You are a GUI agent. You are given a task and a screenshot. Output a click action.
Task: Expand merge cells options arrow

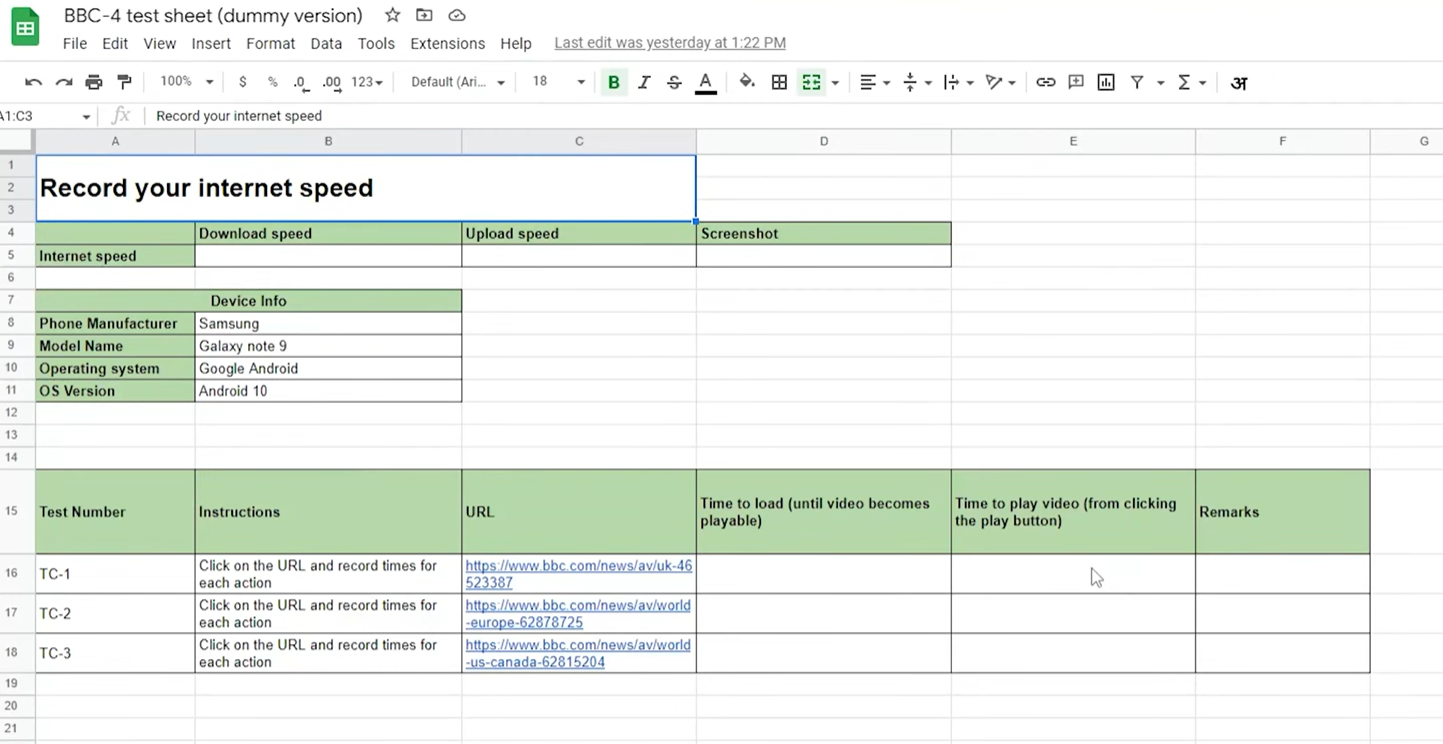coord(835,82)
